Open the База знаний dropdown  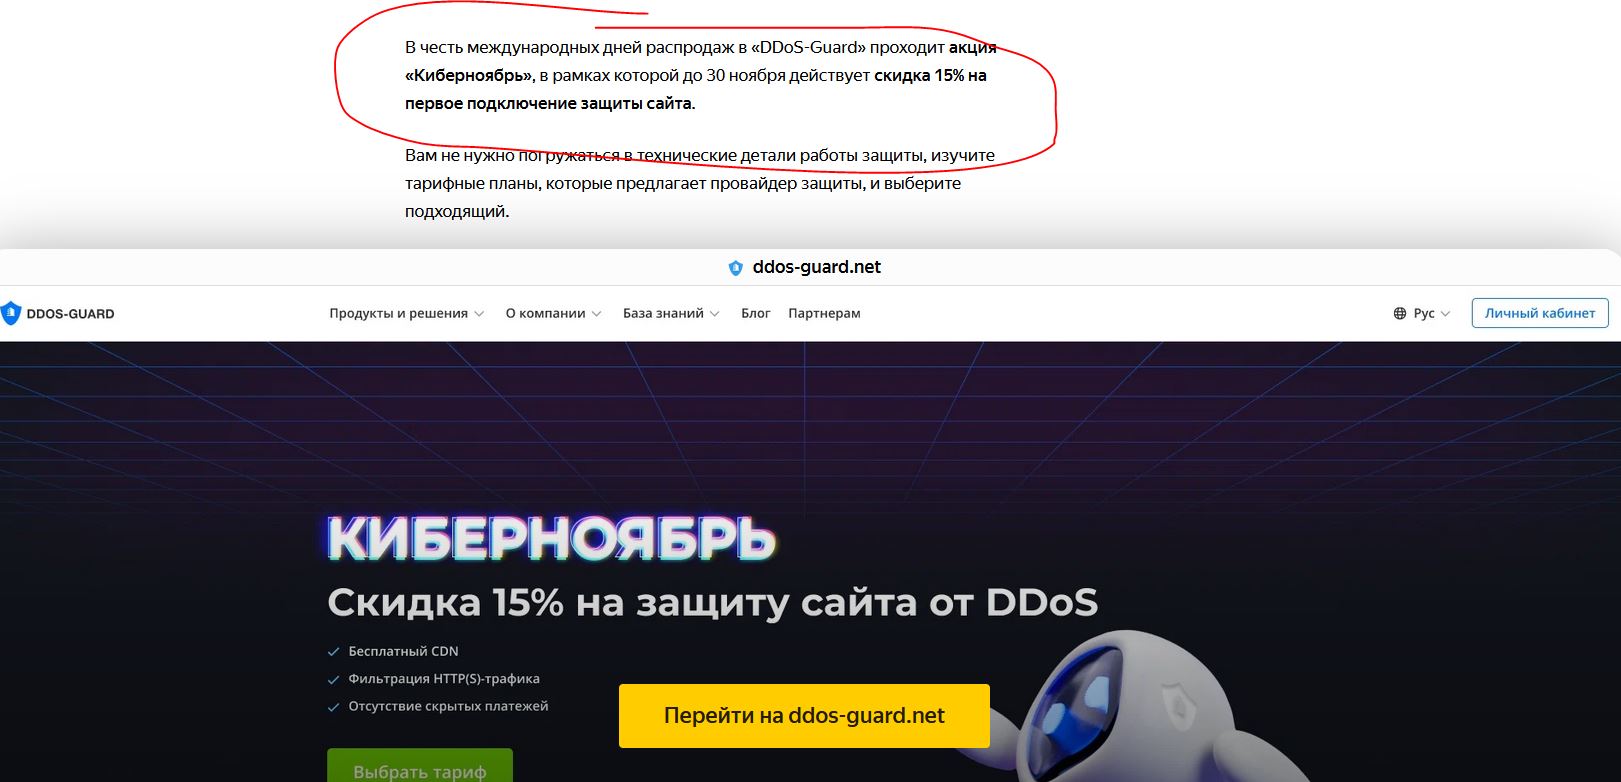coord(671,313)
